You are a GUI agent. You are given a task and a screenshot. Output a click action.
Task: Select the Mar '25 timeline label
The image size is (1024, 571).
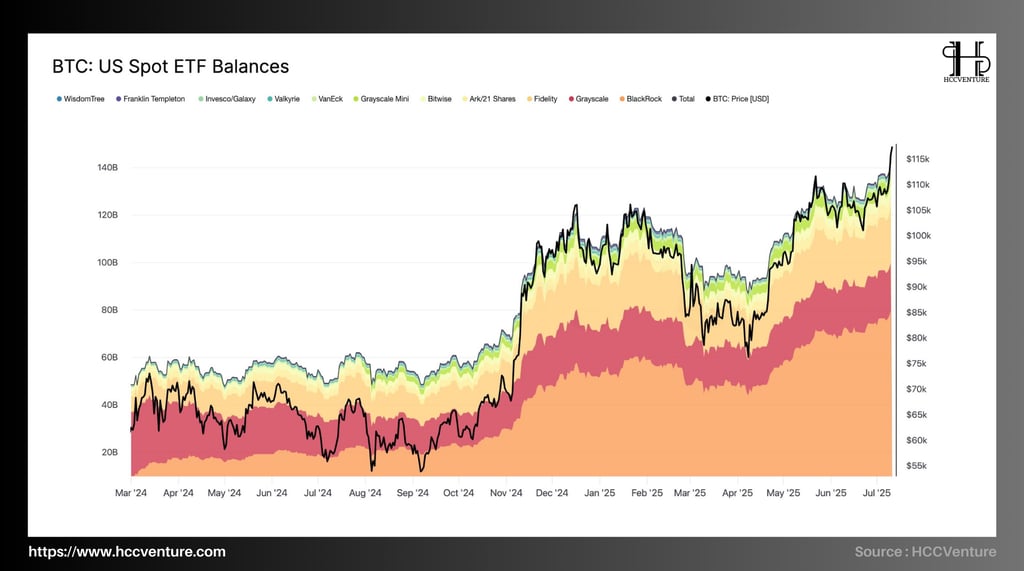[690, 493]
